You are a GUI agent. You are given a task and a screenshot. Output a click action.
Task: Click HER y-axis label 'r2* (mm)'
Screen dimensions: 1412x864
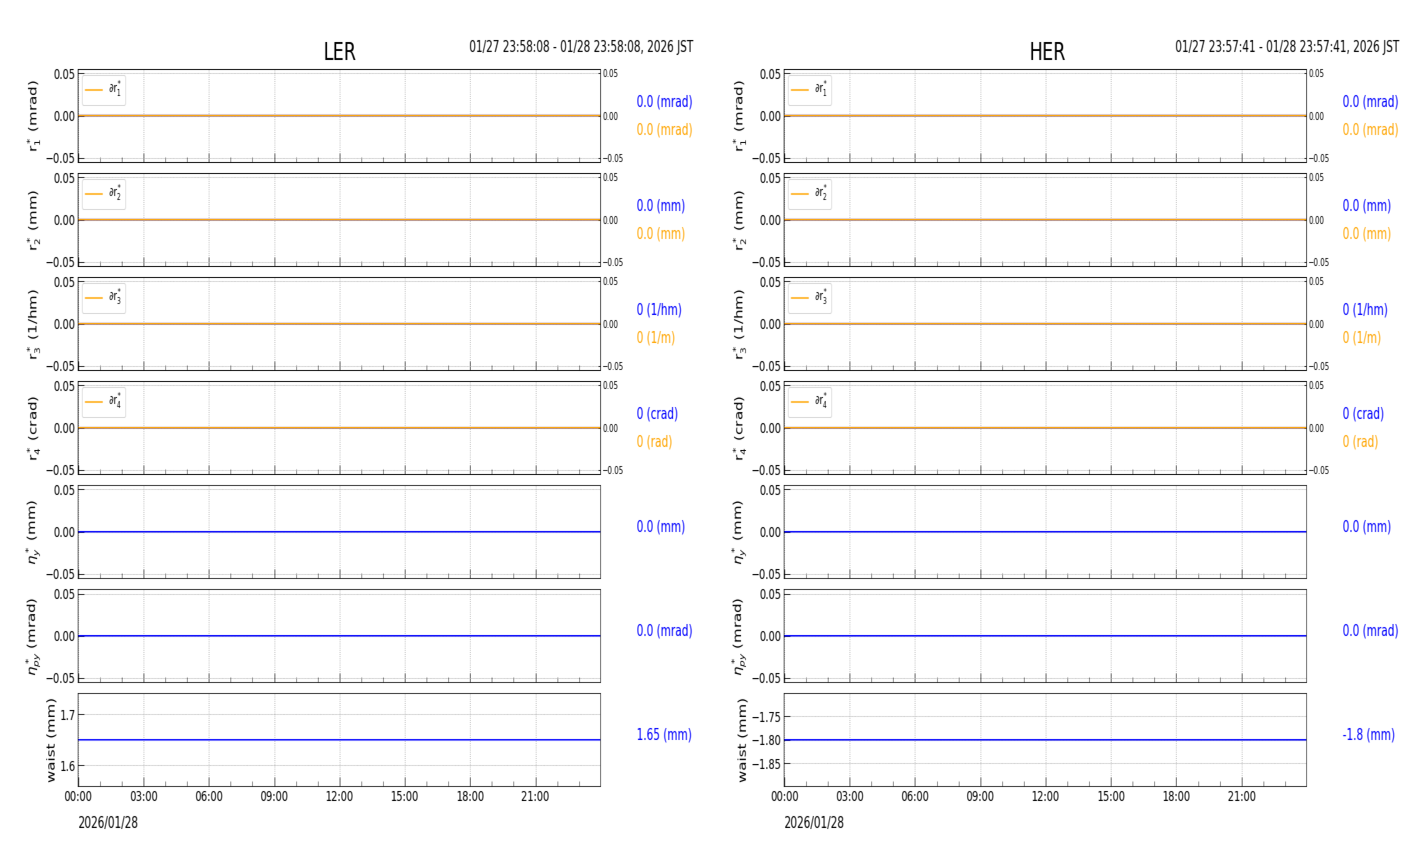(739, 220)
